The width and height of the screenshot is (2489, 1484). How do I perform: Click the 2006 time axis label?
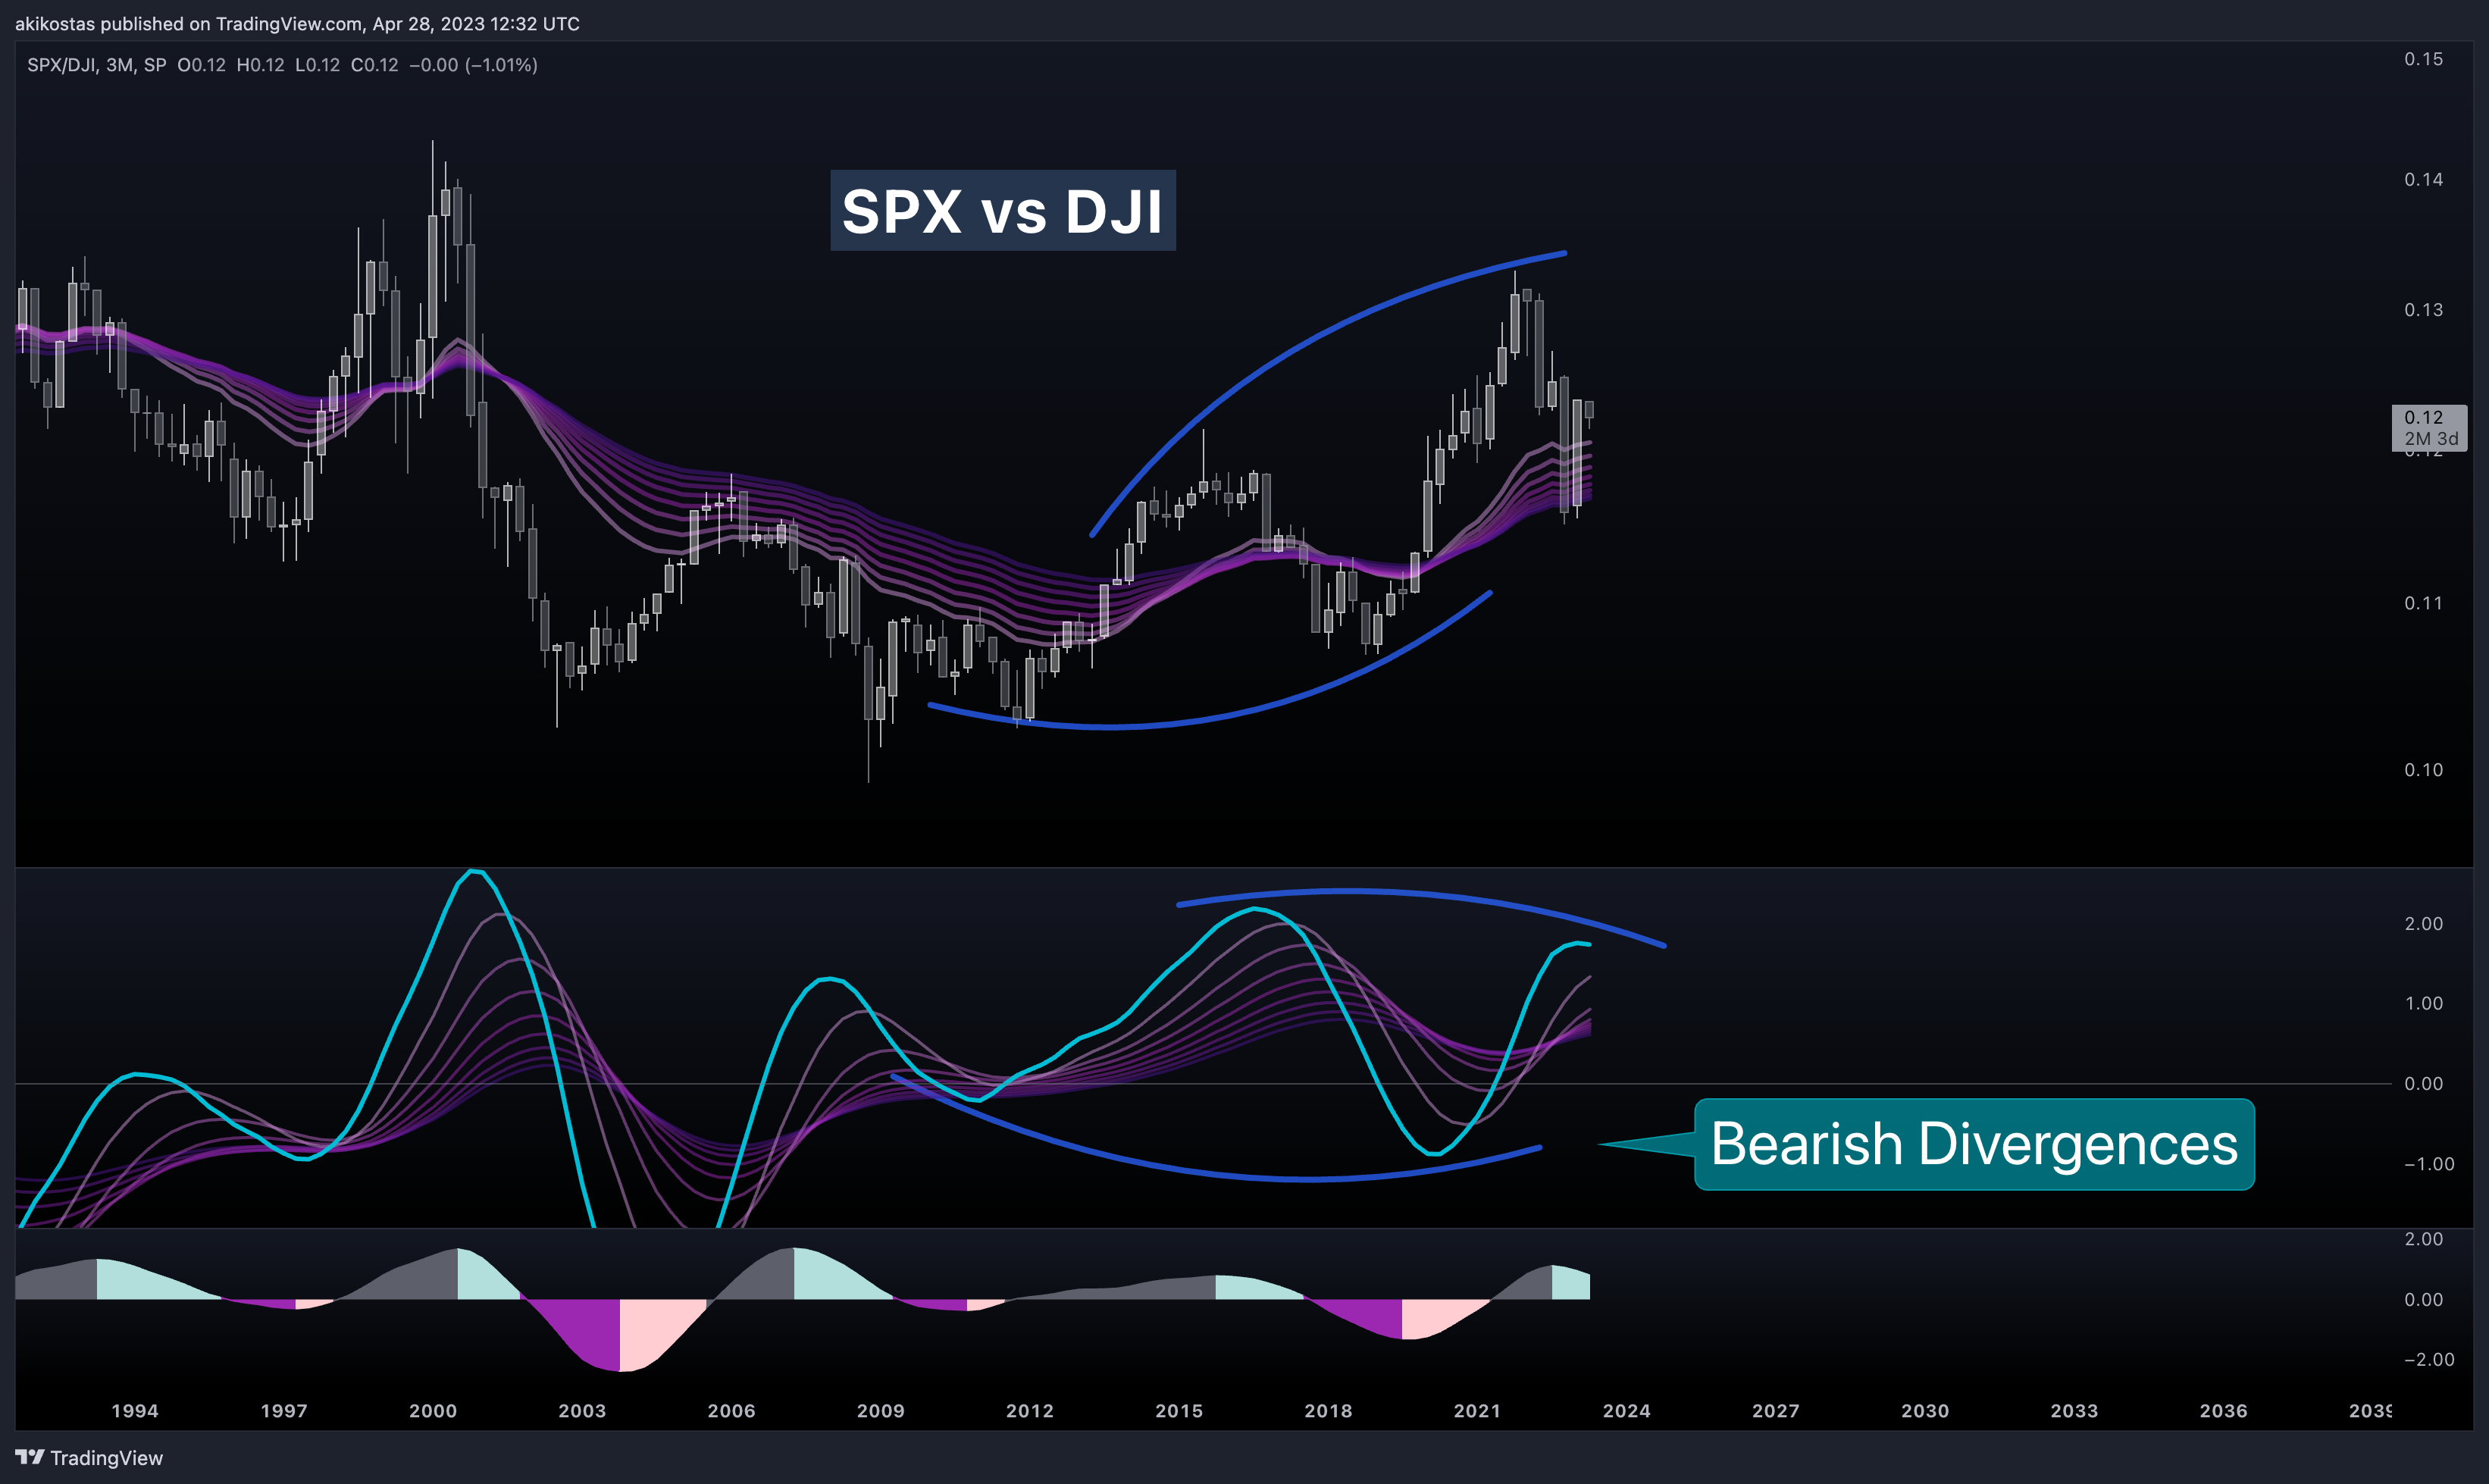pyautogui.click(x=732, y=1410)
